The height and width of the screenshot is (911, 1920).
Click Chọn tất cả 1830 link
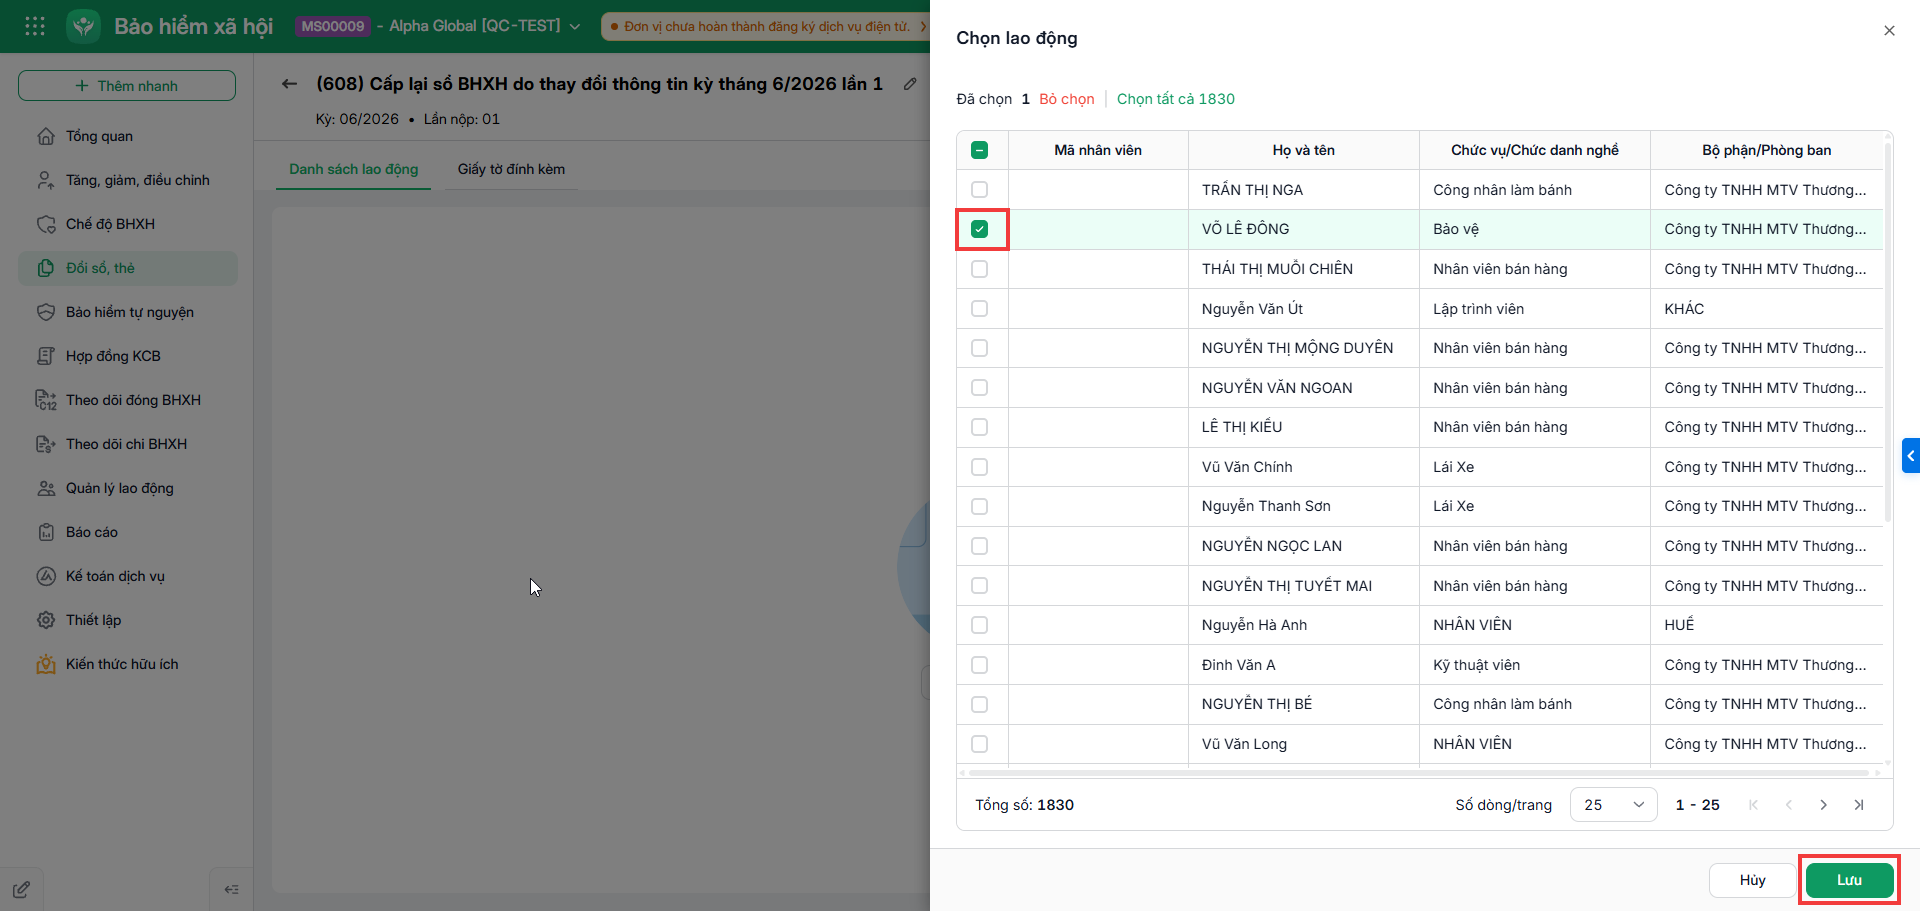1176,99
